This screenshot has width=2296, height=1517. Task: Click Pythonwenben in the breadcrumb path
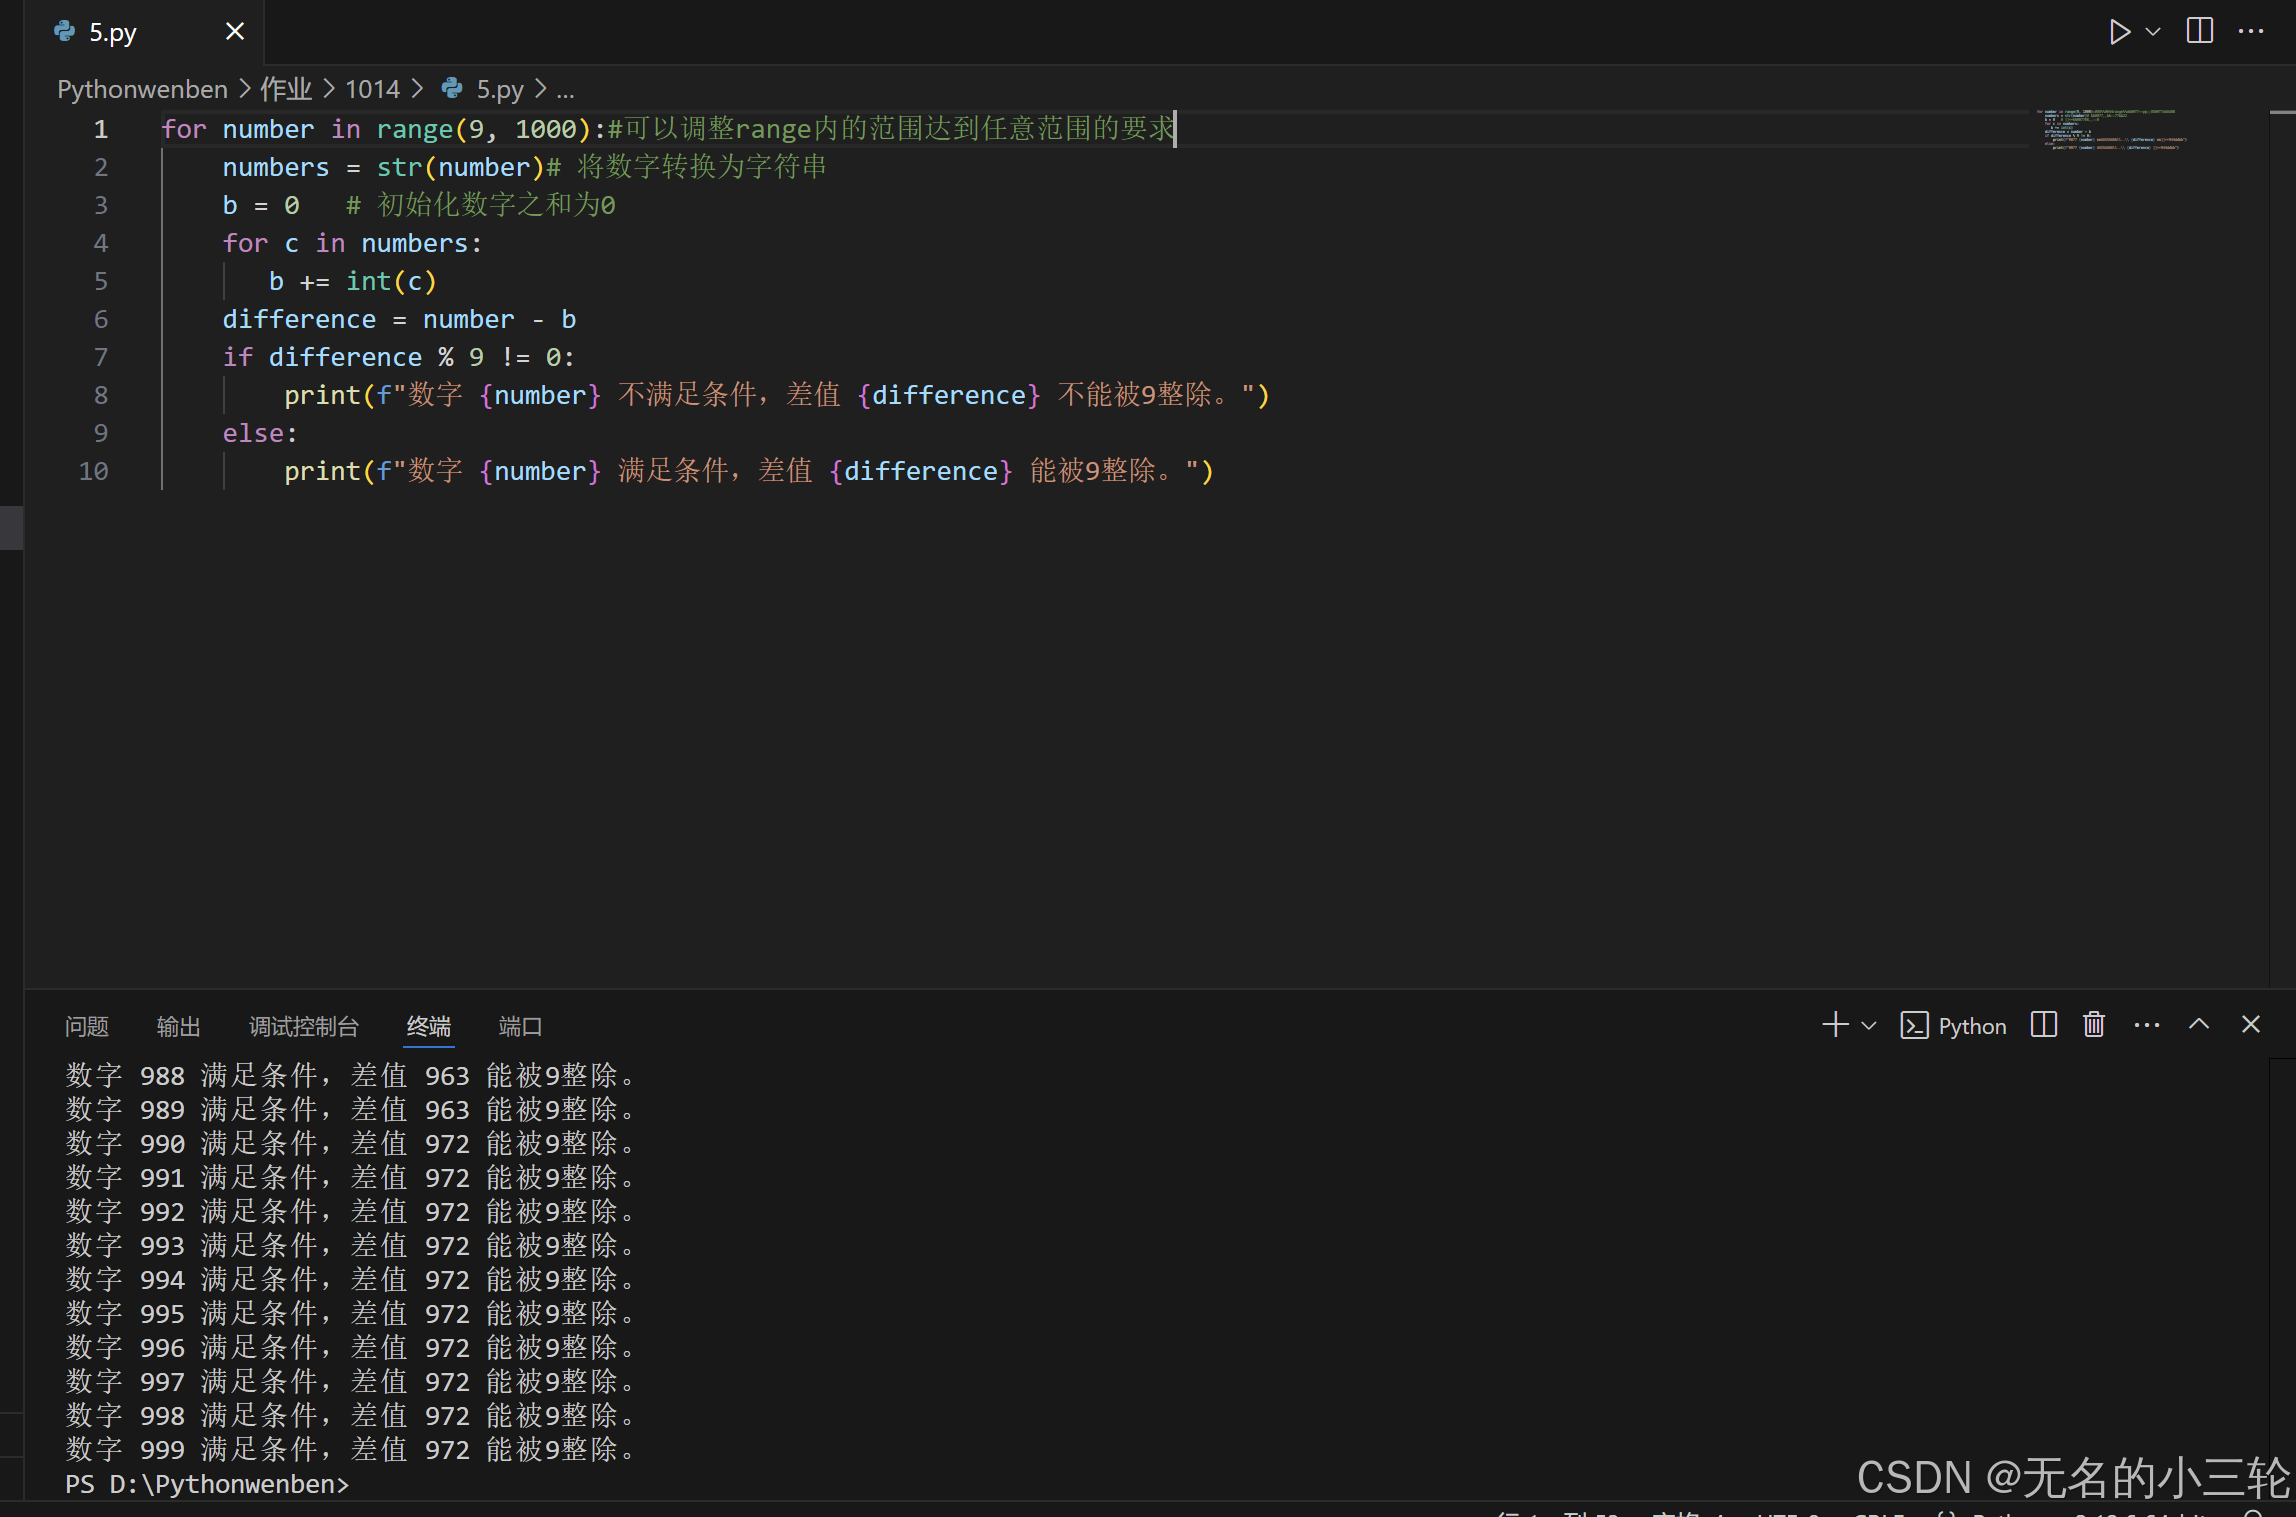click(142, 89)
